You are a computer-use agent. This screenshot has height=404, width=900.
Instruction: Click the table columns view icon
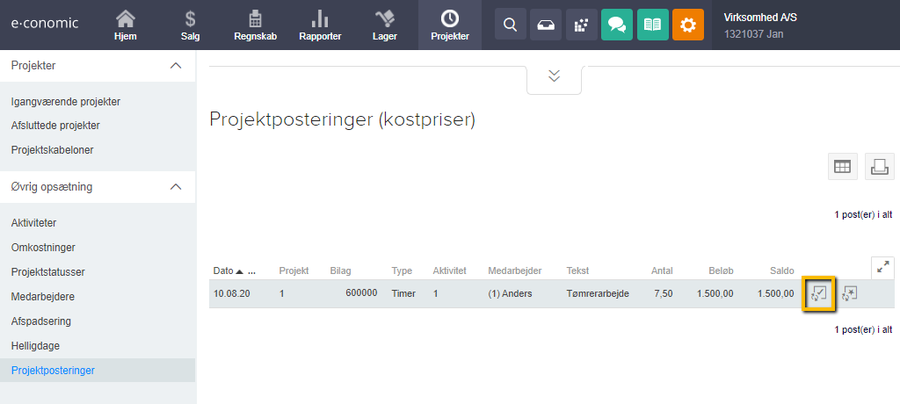pyautogui.click(x=842, y=167)
